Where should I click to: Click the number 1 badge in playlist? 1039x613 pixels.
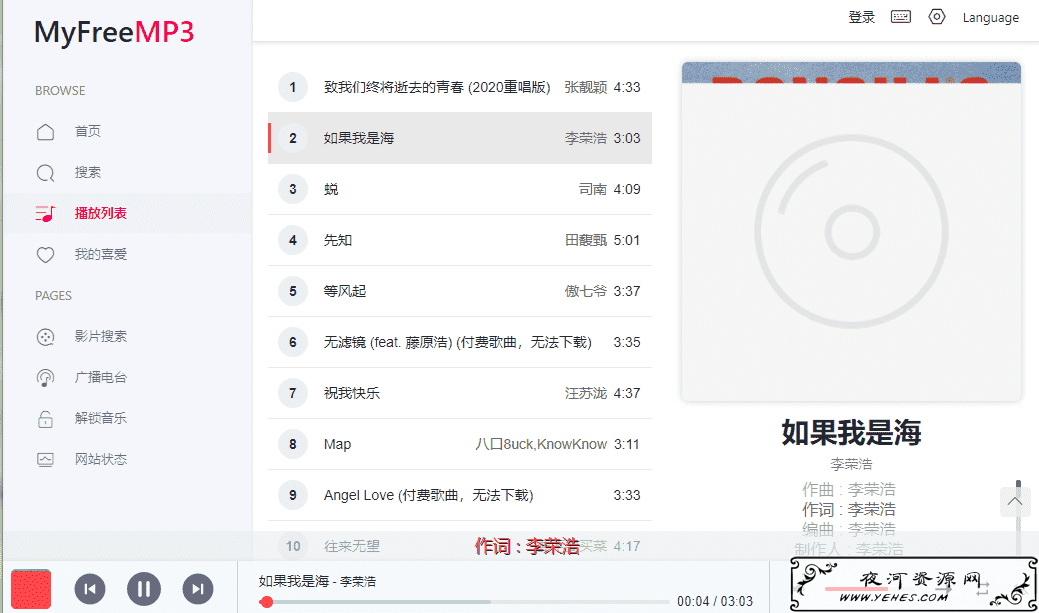tap(293, 87)
